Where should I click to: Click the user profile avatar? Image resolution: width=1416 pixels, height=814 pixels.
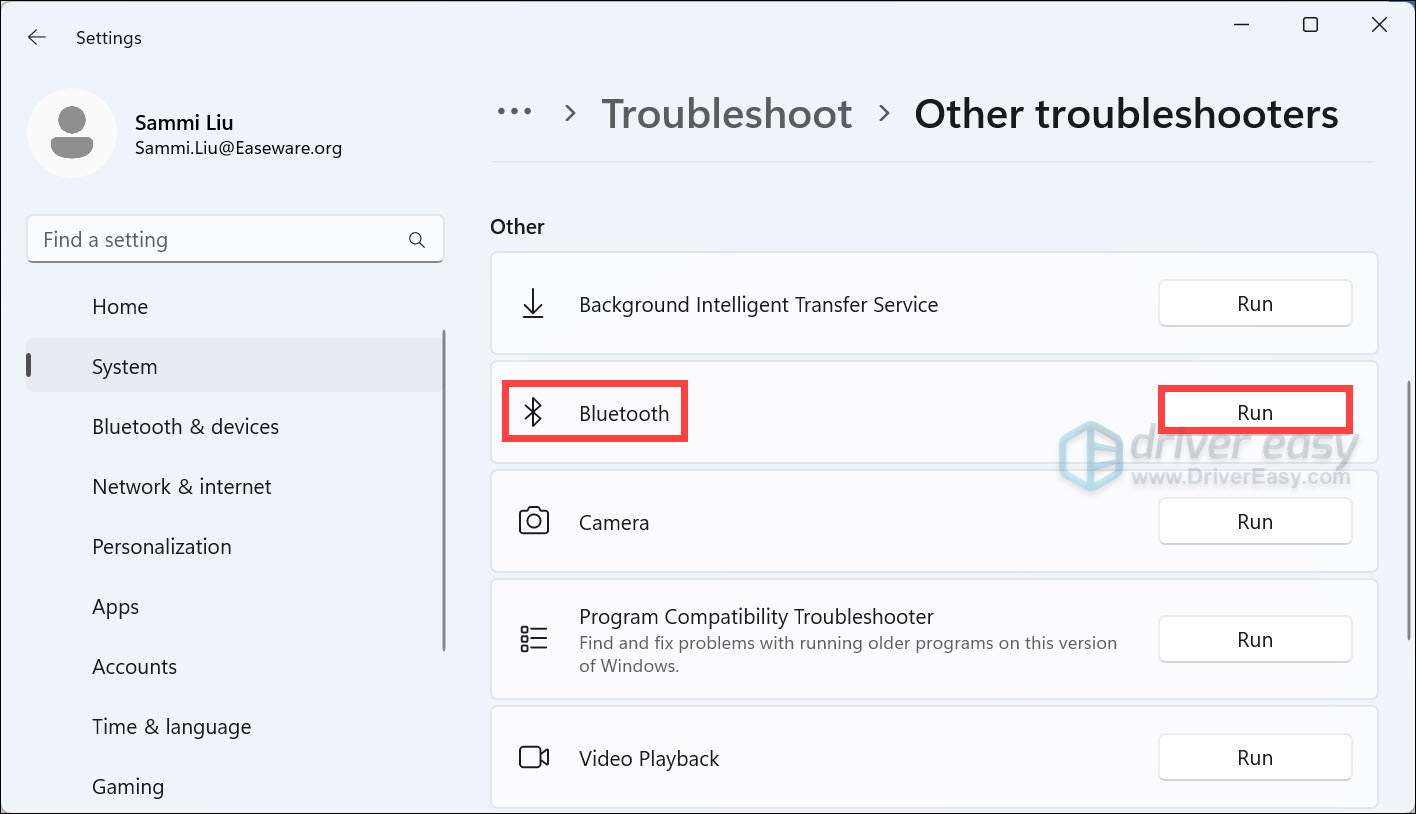point(72,133)
